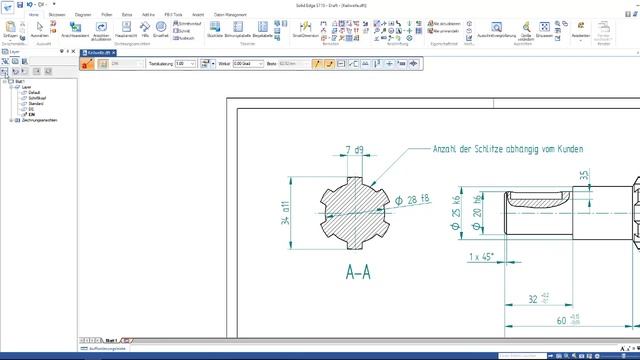
Task: Open the Winkel angle combo box
Action: pos(248,64)
